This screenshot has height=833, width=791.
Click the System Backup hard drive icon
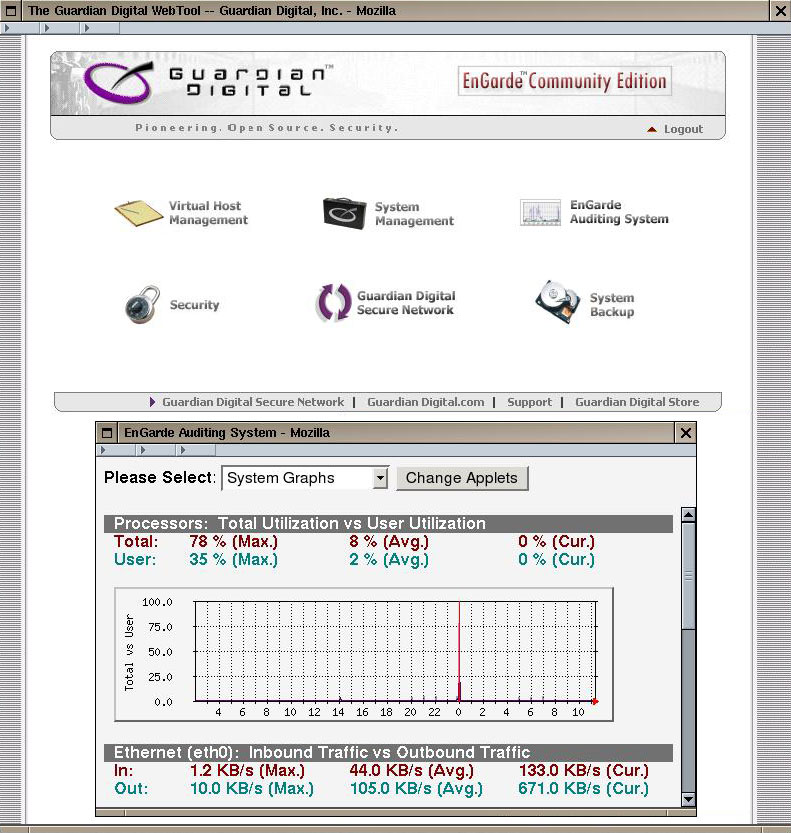[x=557, y=303]
